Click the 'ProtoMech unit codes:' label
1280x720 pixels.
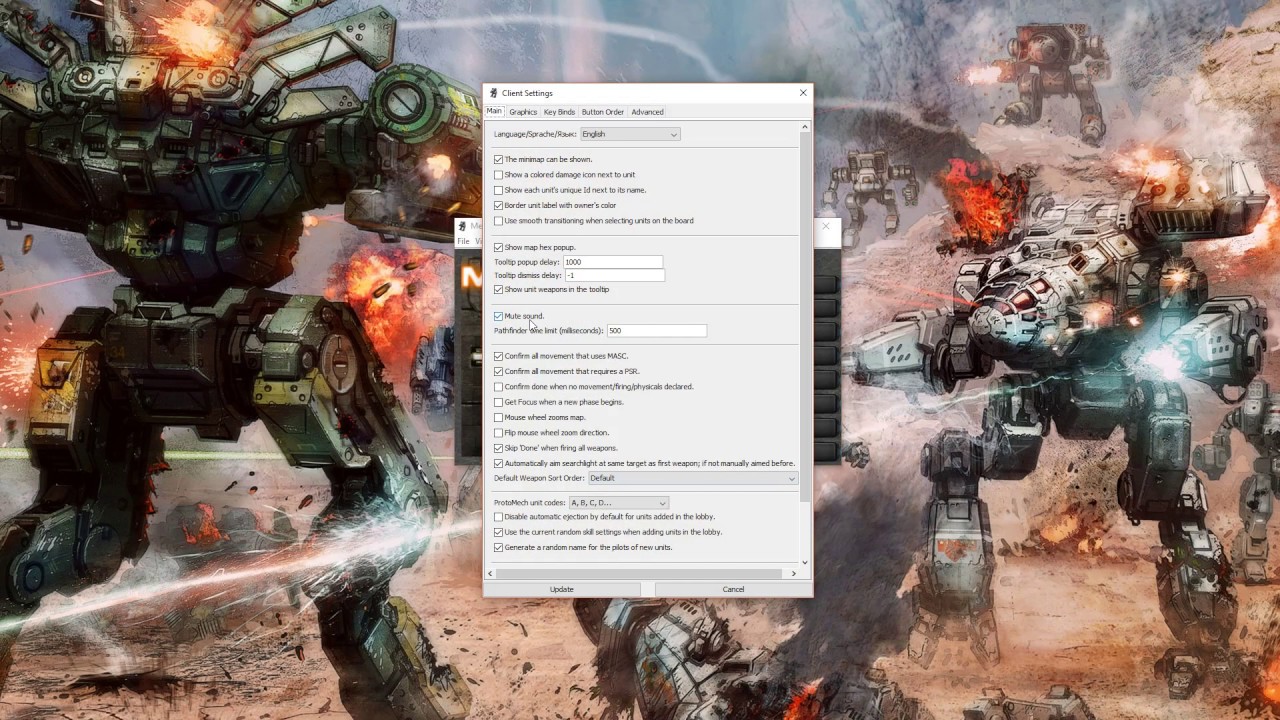(x=530, y=503)
